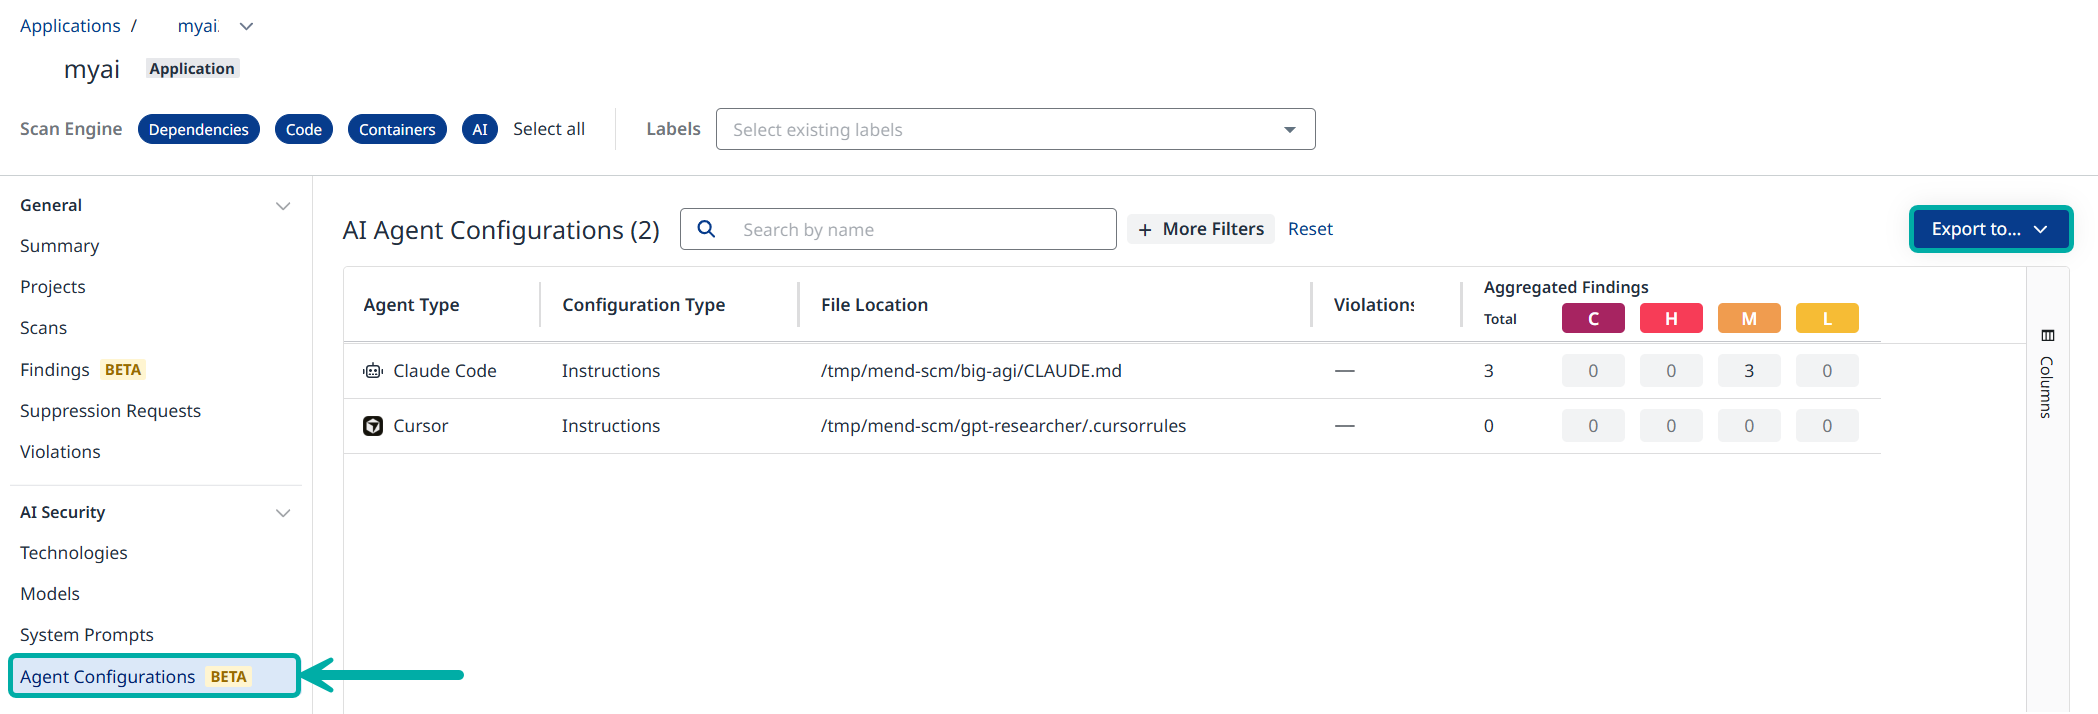Viewport: 2098px width, 714px height.
Task: Click the More Filters button
Action: click(1201, 229)
